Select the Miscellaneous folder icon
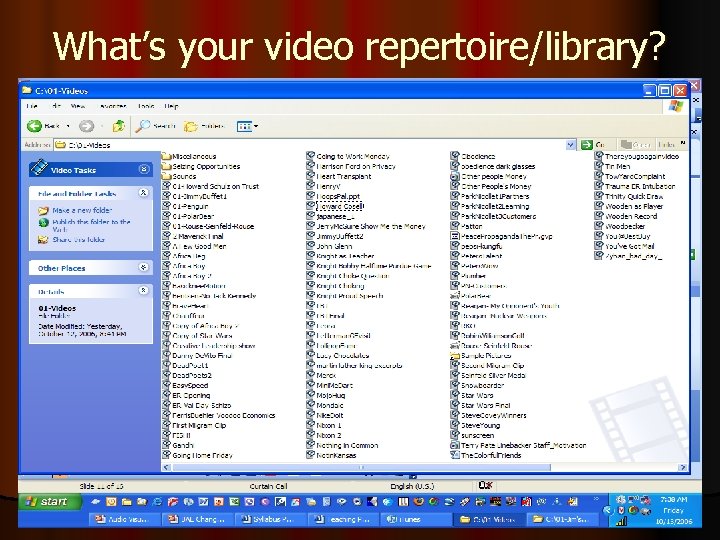 (x=167, y=156)
